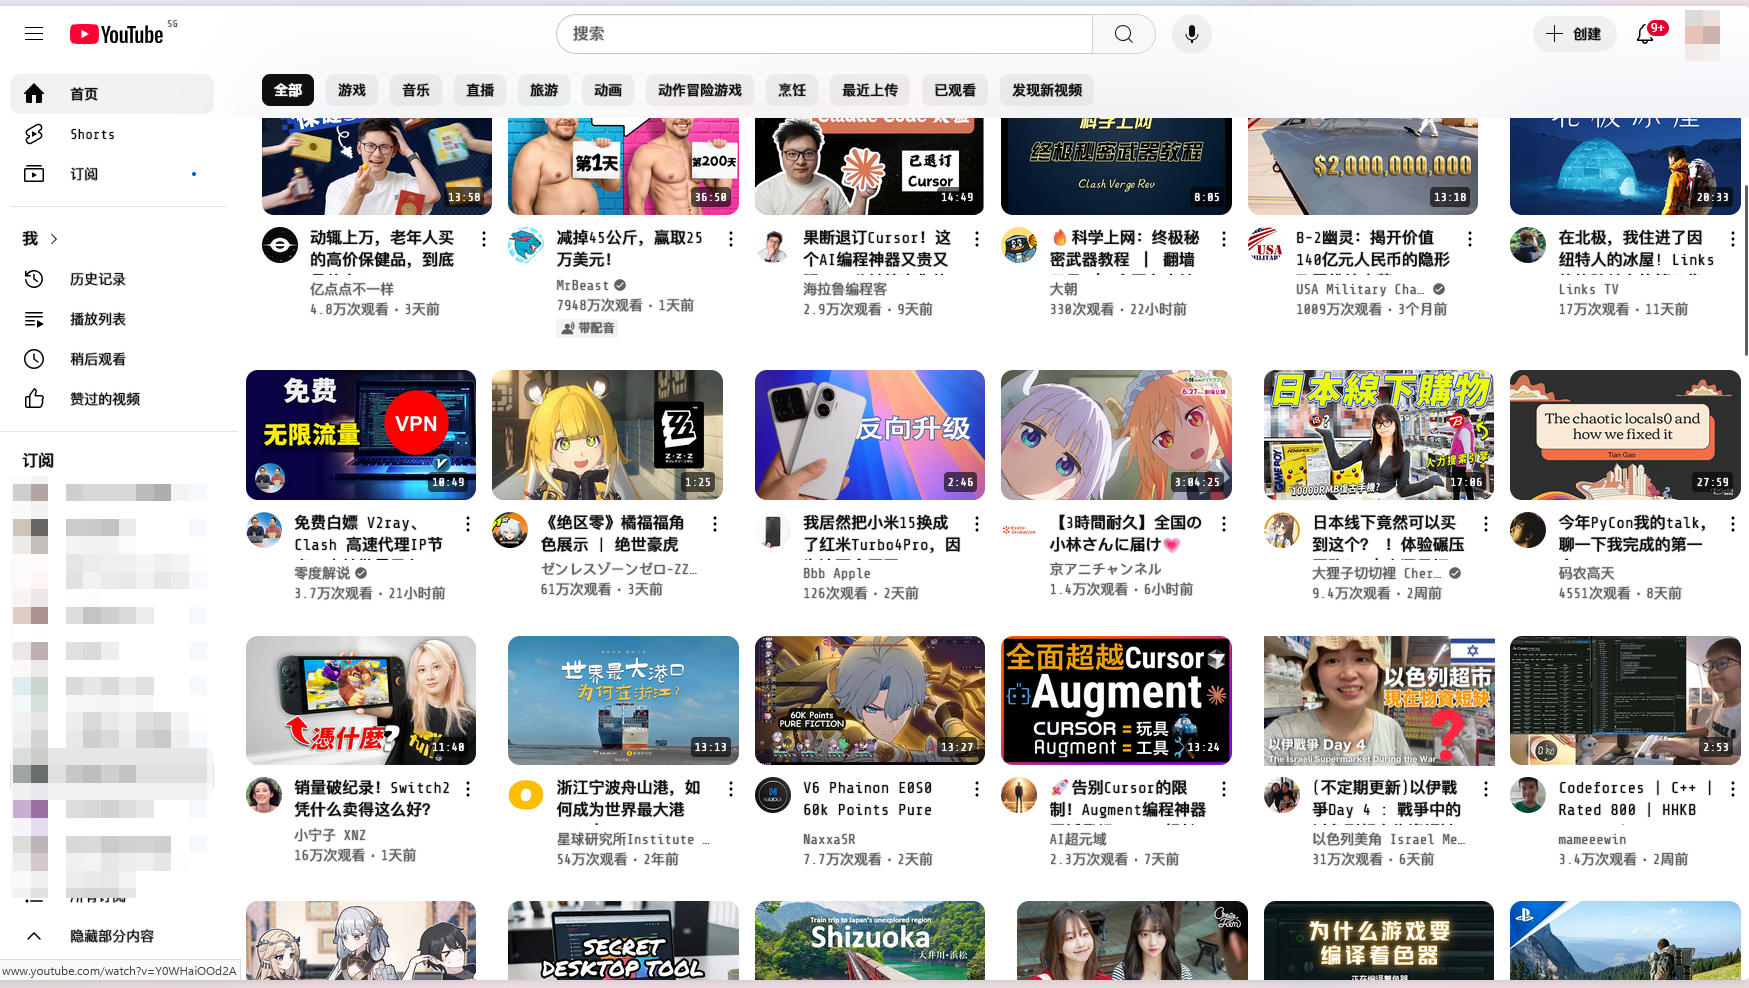Open 稍后观看 watch later

[112, 359]
